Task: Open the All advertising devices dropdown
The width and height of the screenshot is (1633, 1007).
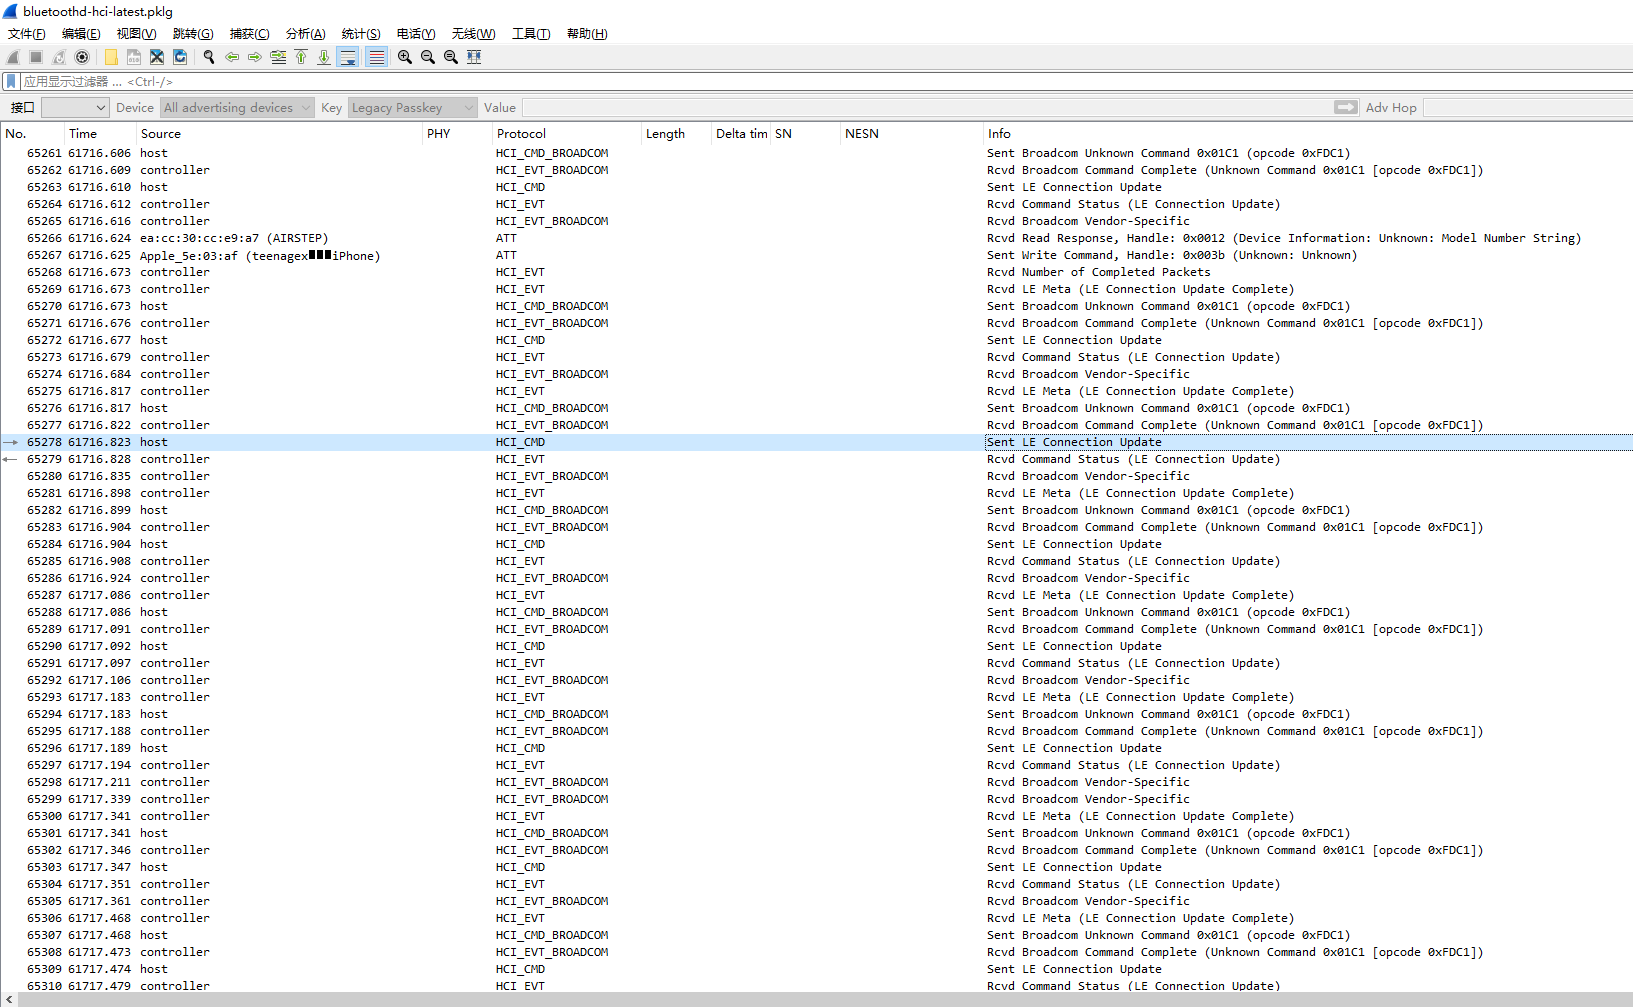Action: pos(237,107)
